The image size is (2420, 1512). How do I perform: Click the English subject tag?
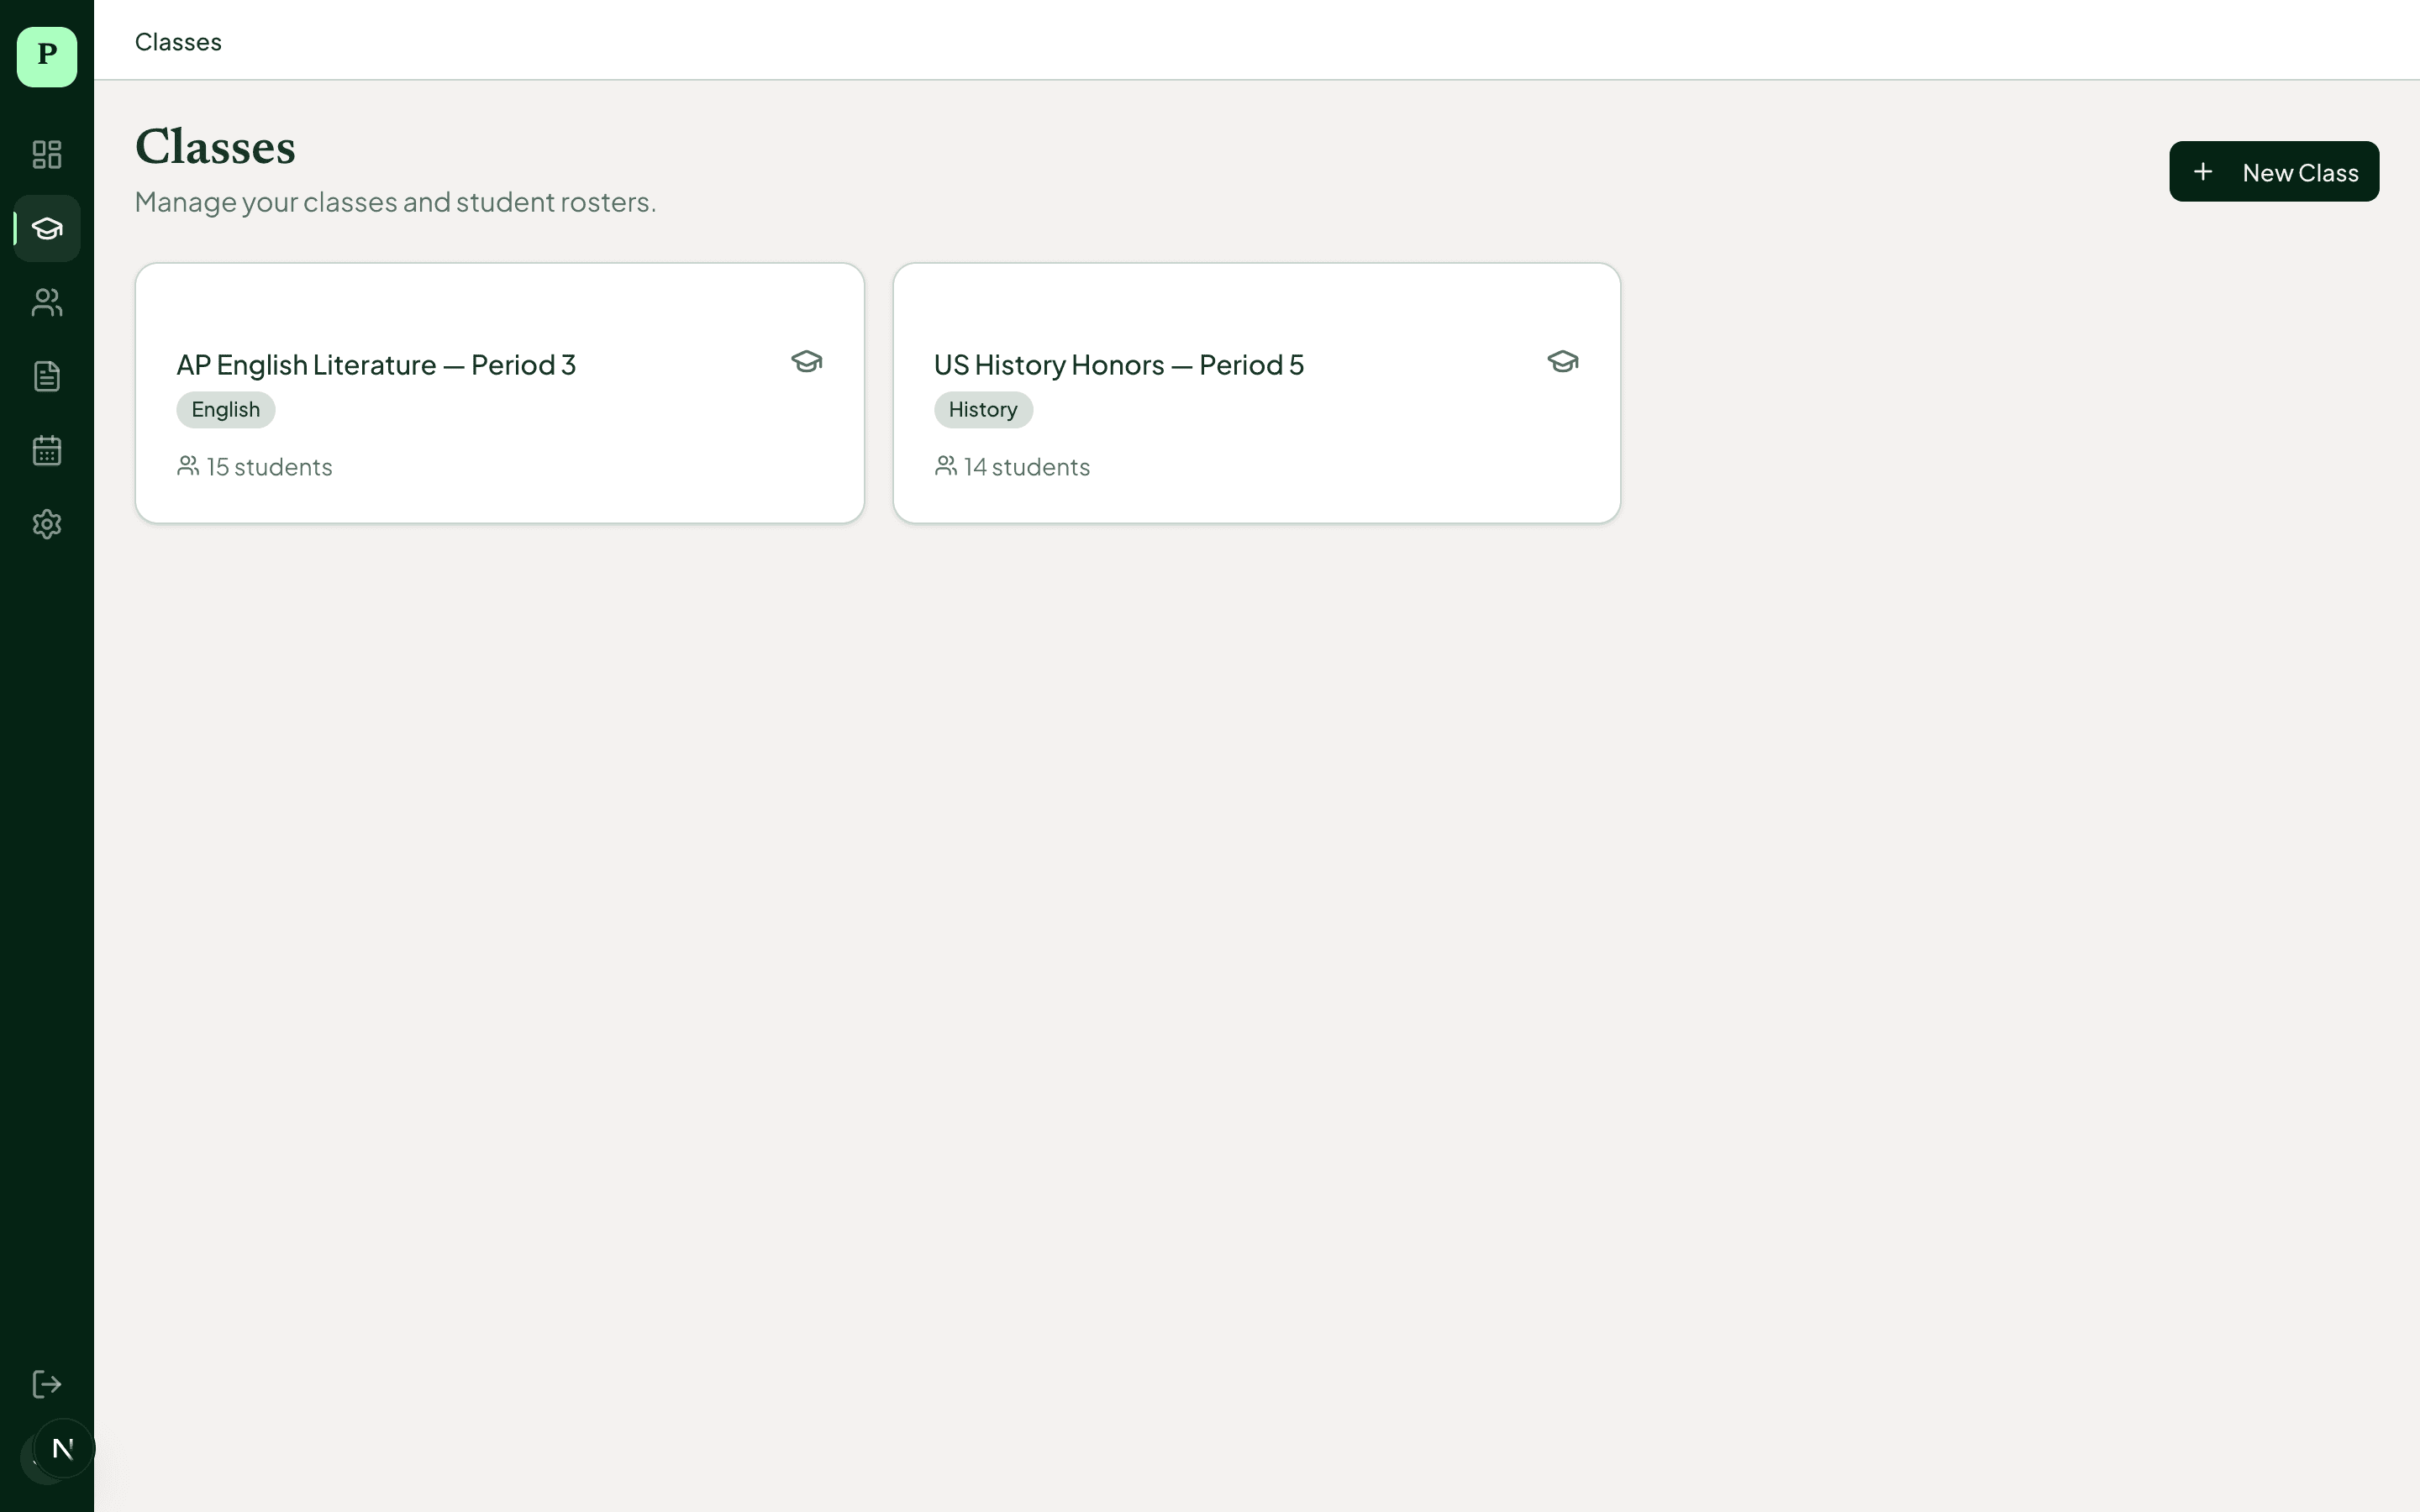coord(226,410)
